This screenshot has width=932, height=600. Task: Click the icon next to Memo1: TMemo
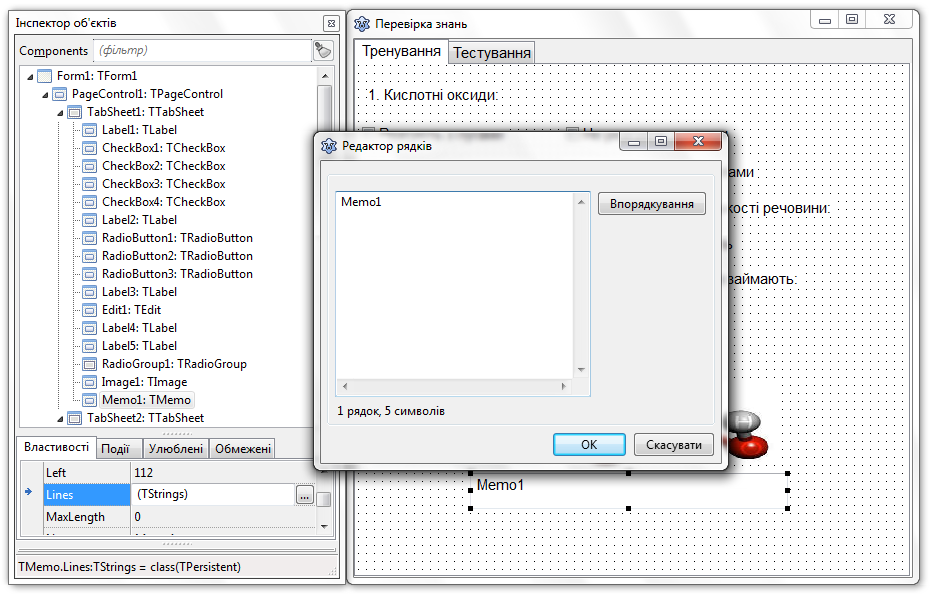click(x=89, y=400)
